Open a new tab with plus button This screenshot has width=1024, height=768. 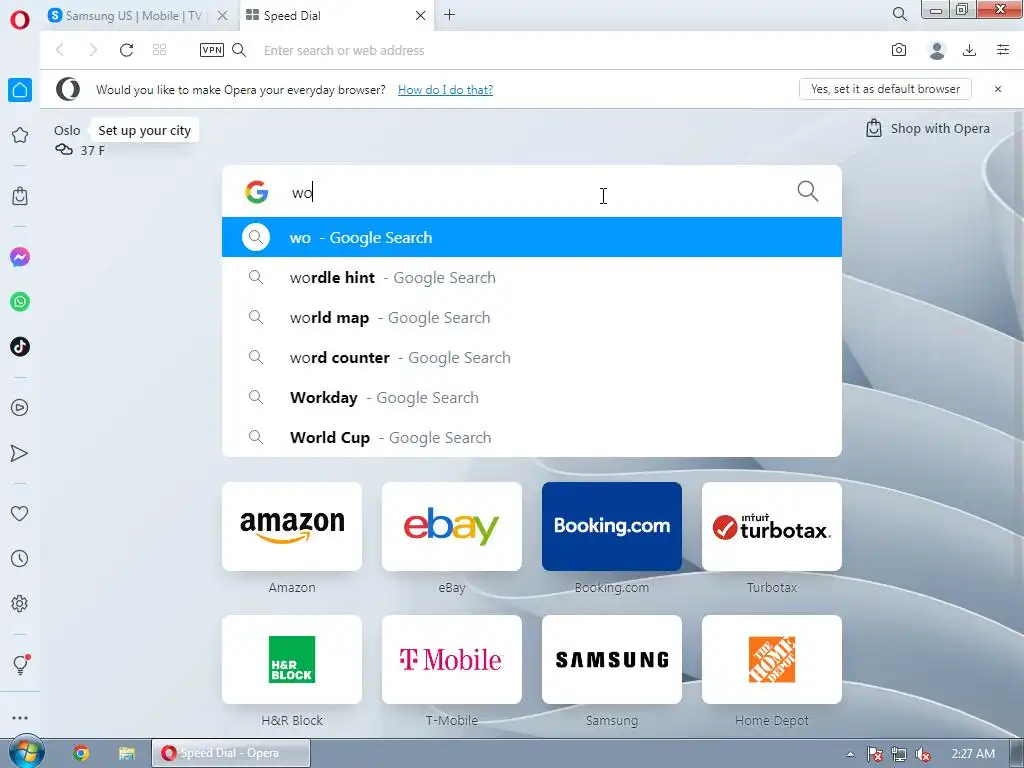pyautogui.click(x=449, y=14)
